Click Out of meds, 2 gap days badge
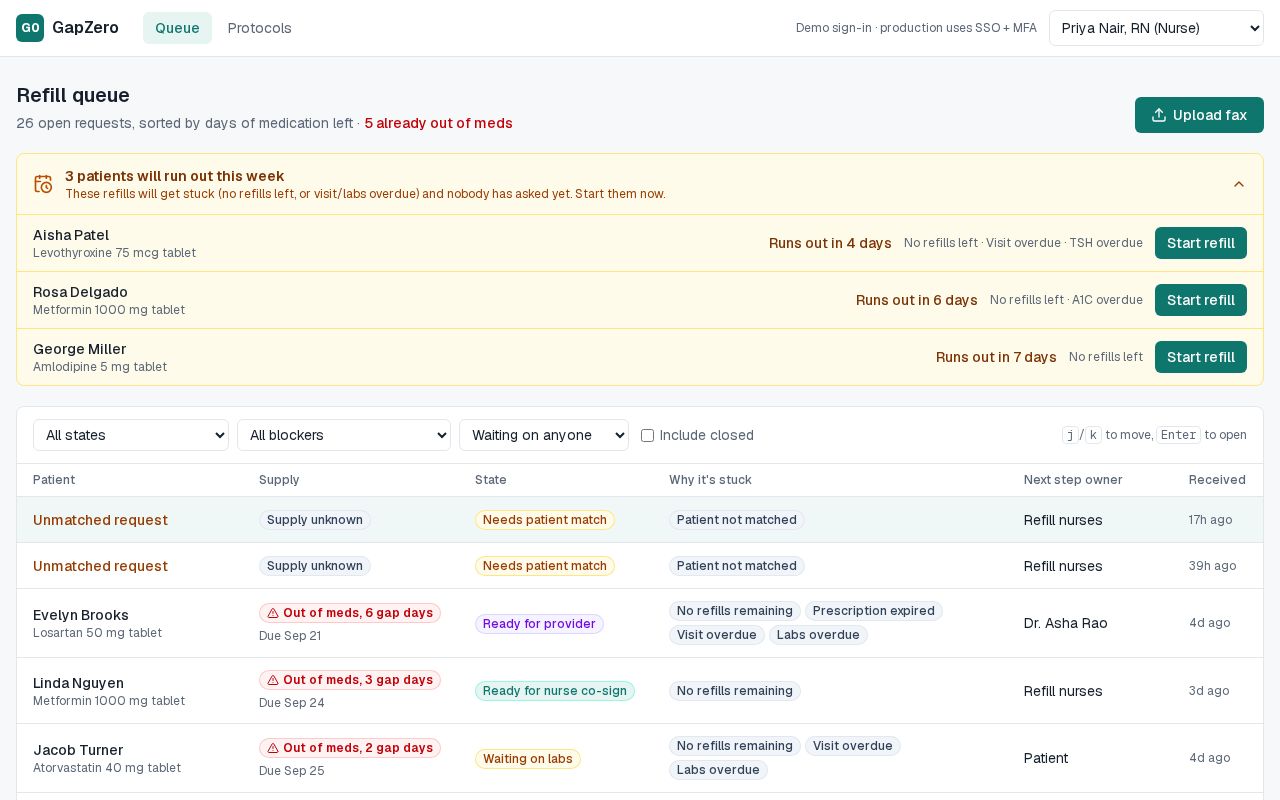Image resolution: width=1280 pixels, height=800 pixels. [350, 748]
